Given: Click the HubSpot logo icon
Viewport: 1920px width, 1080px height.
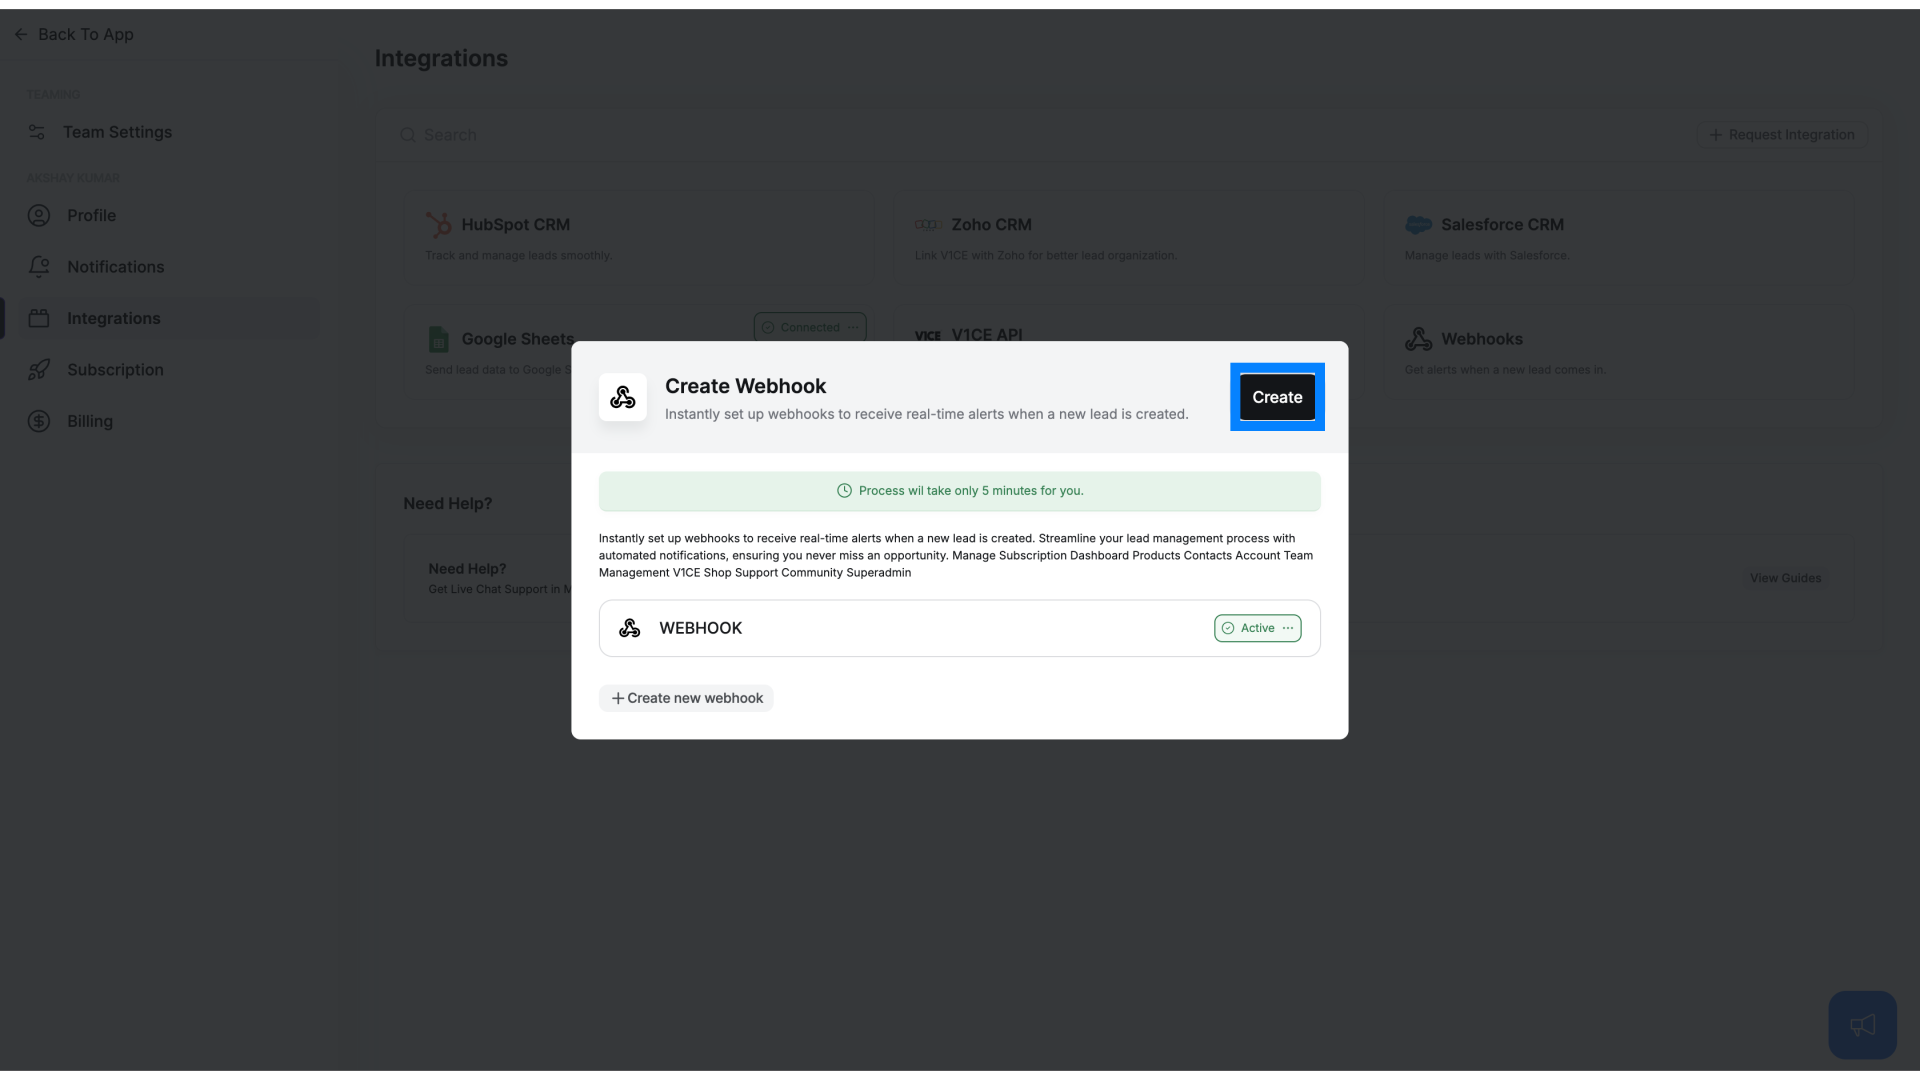Looking at the screenshot, I should click(438, 225).
